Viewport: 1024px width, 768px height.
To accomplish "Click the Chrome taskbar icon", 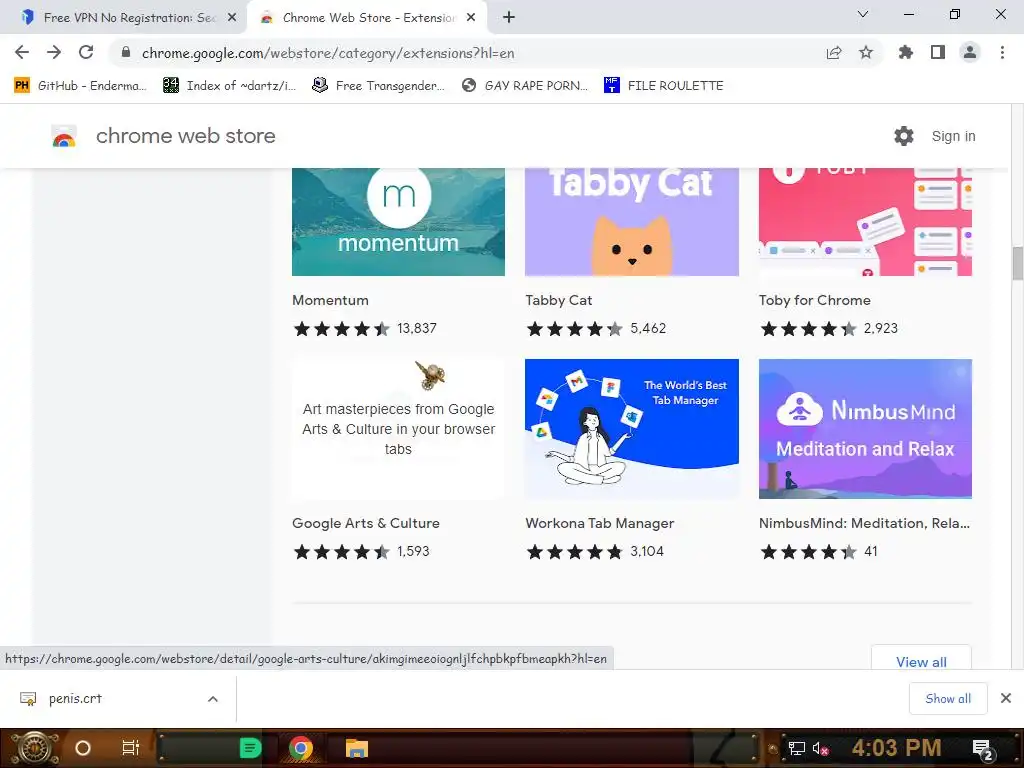I will pos(300,748).
